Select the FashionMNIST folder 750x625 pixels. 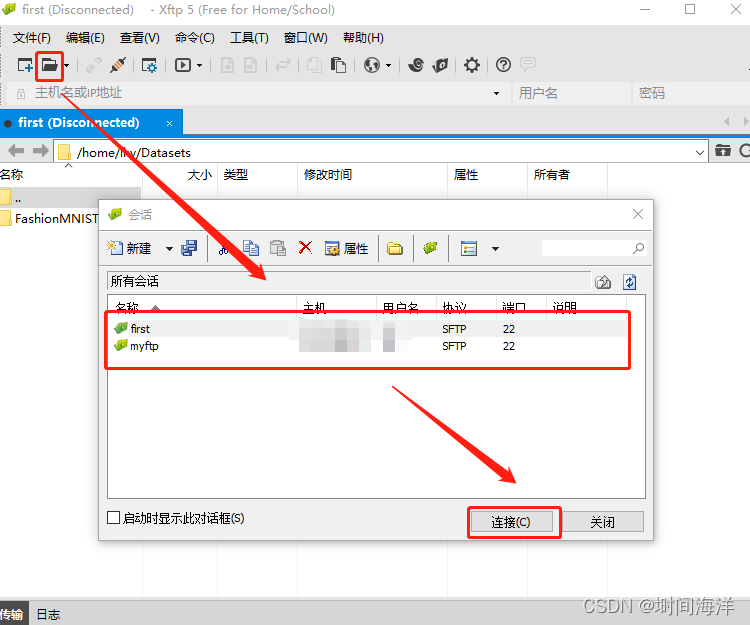tap(50, 219)
